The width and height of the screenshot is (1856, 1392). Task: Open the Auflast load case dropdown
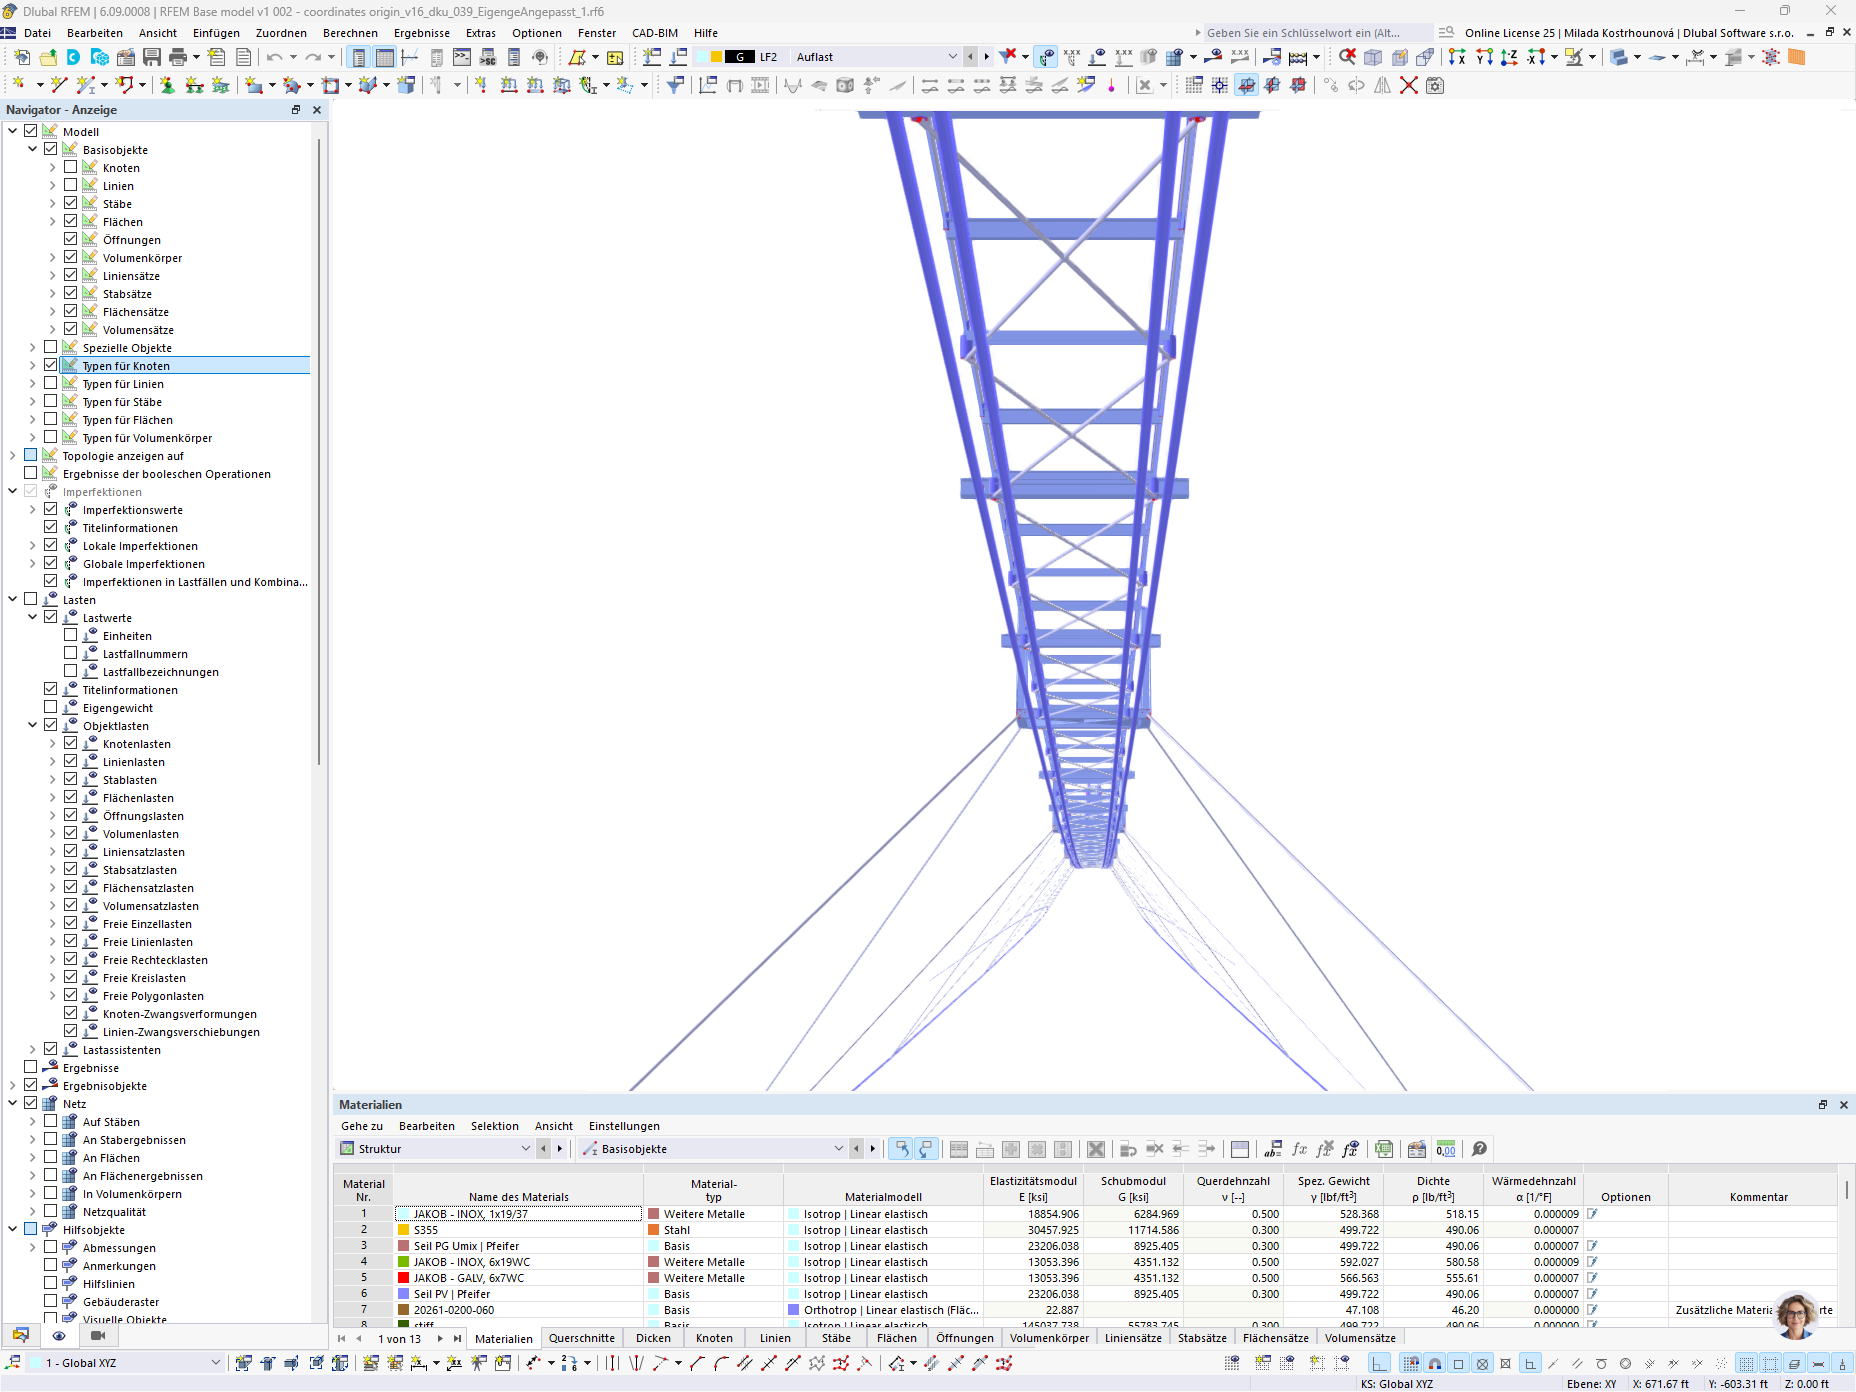point(952,57)
